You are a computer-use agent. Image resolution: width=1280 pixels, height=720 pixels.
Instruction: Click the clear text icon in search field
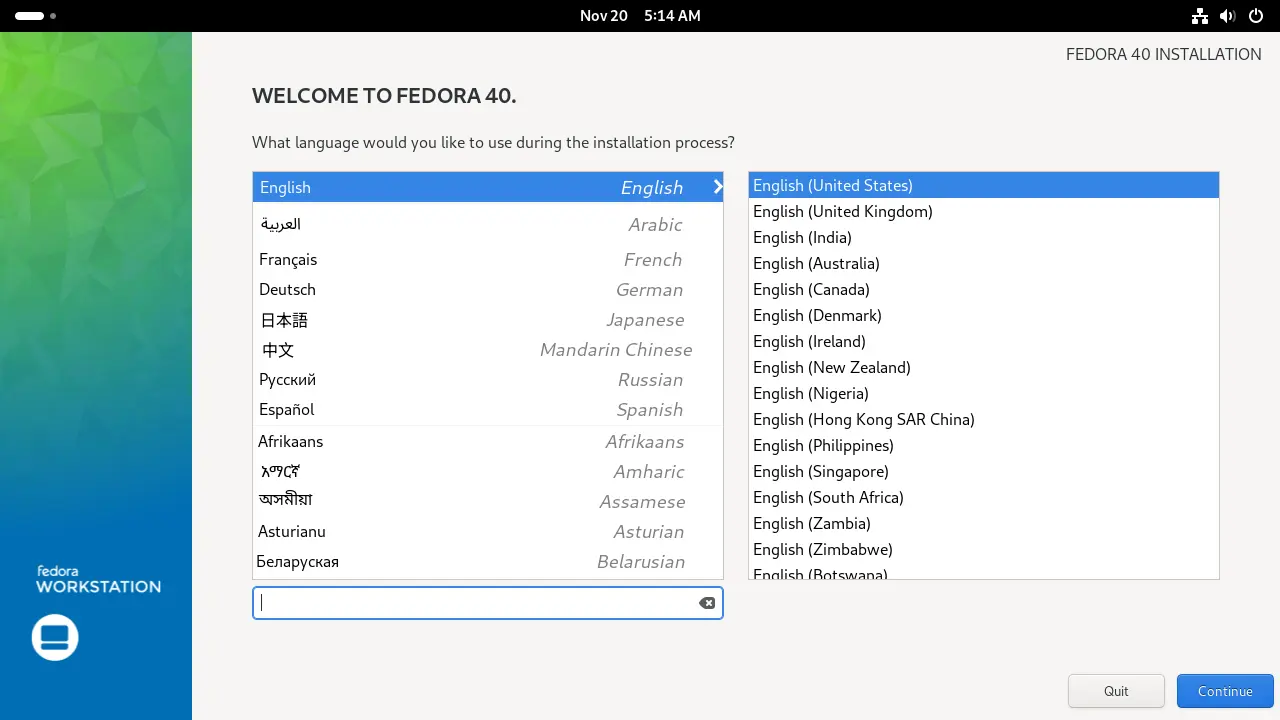click(x=707, y=603)
